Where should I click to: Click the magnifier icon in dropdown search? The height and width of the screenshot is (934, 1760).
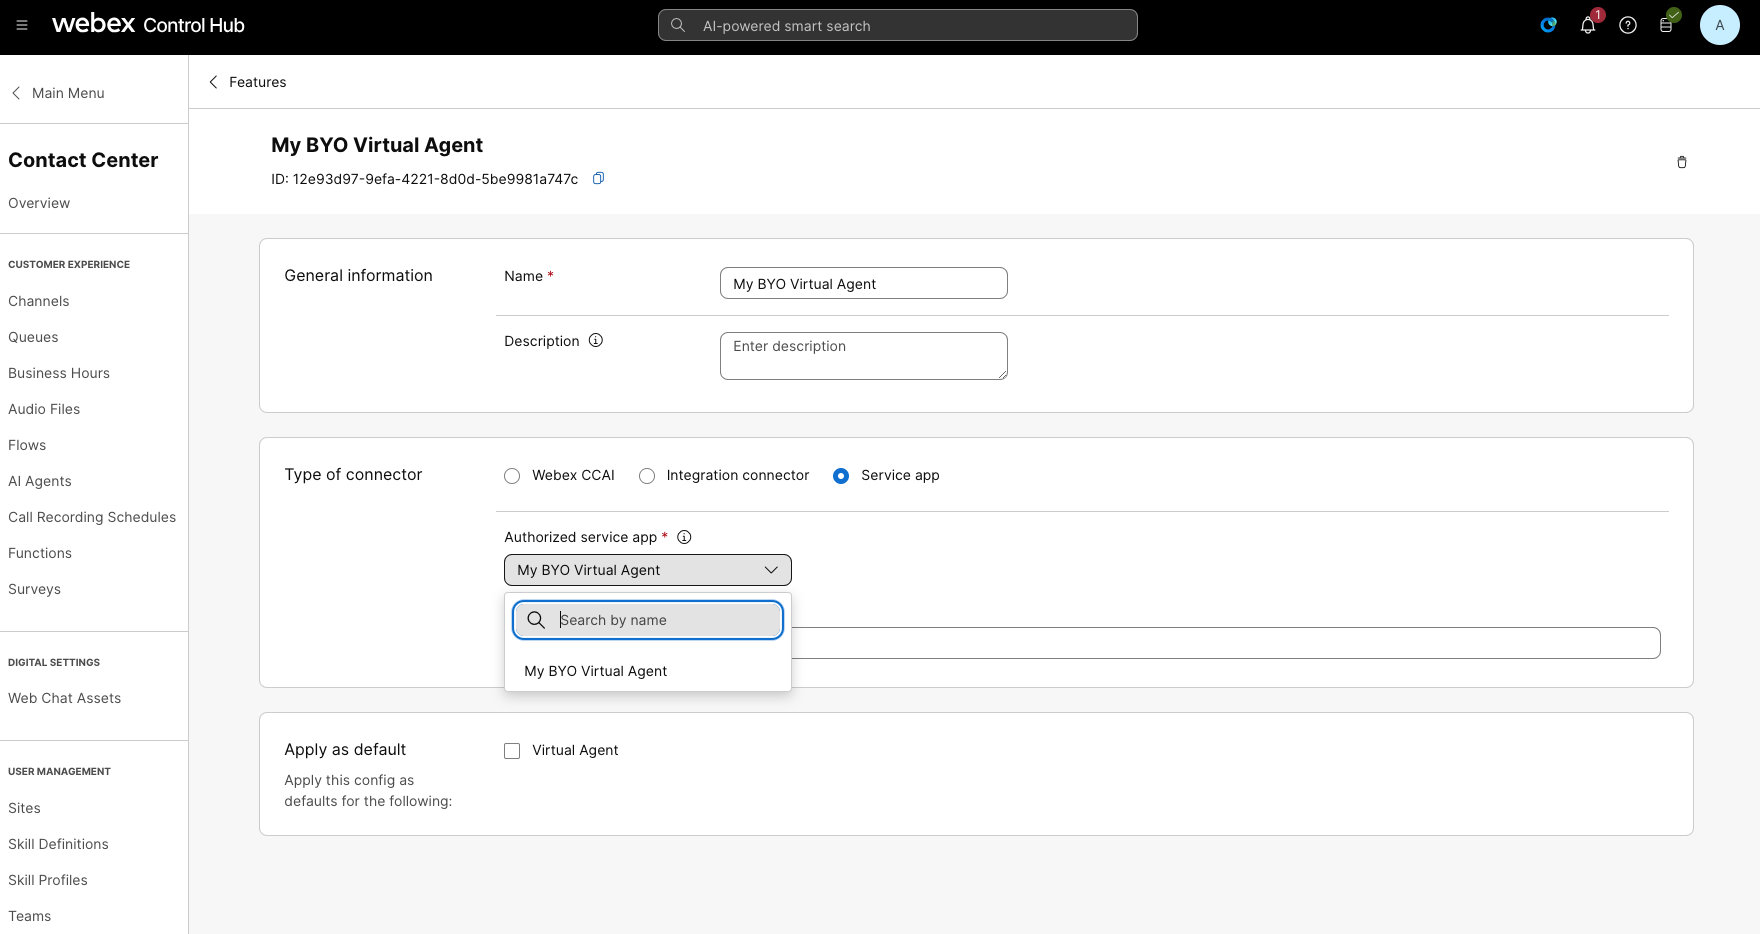coord(536,620)
